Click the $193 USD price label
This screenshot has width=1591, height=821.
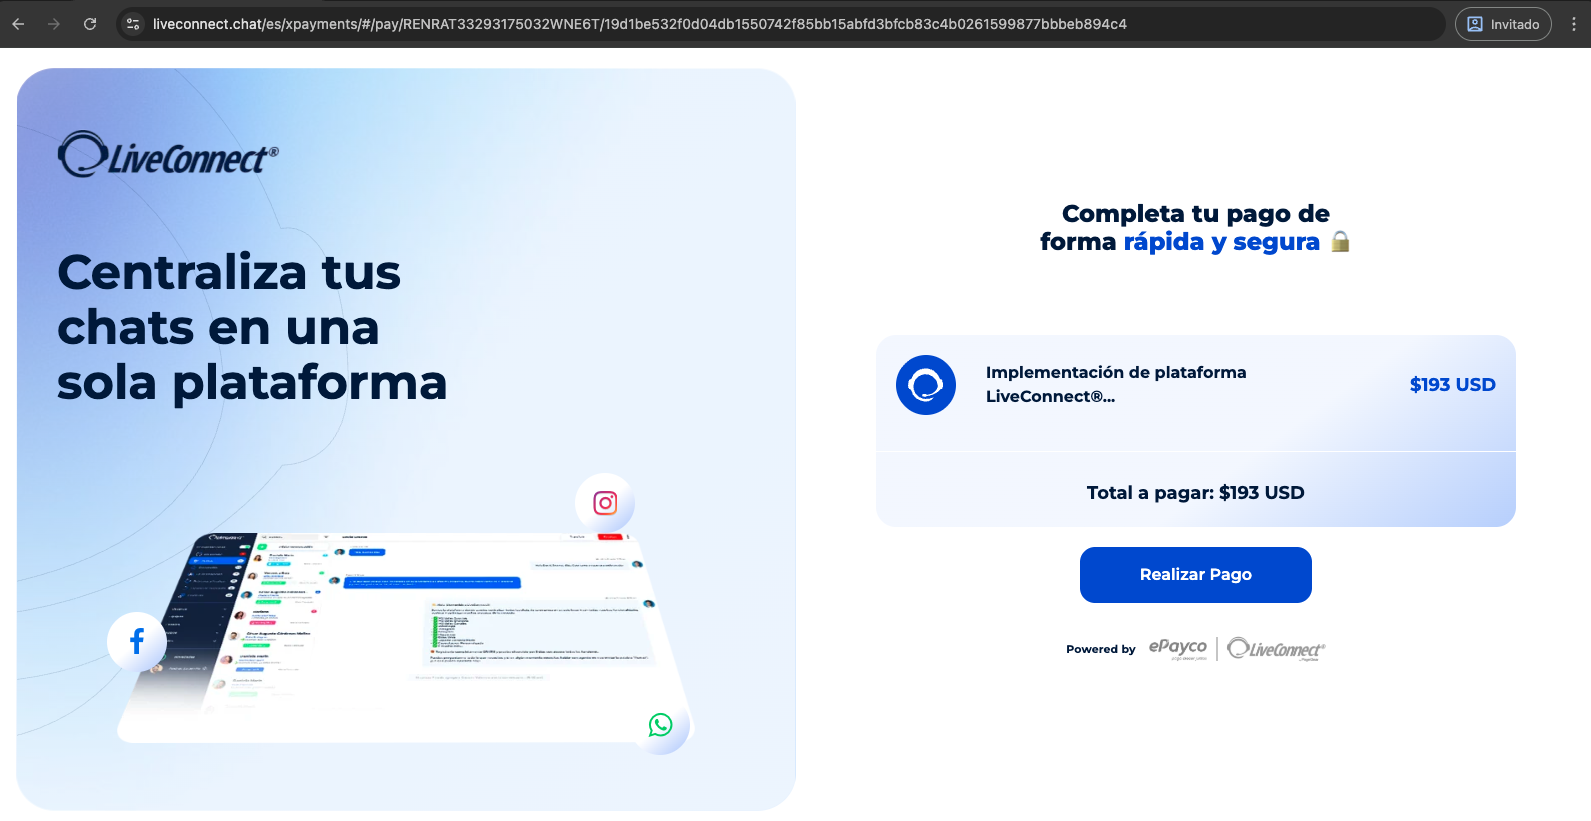[x=1452, y=385]
